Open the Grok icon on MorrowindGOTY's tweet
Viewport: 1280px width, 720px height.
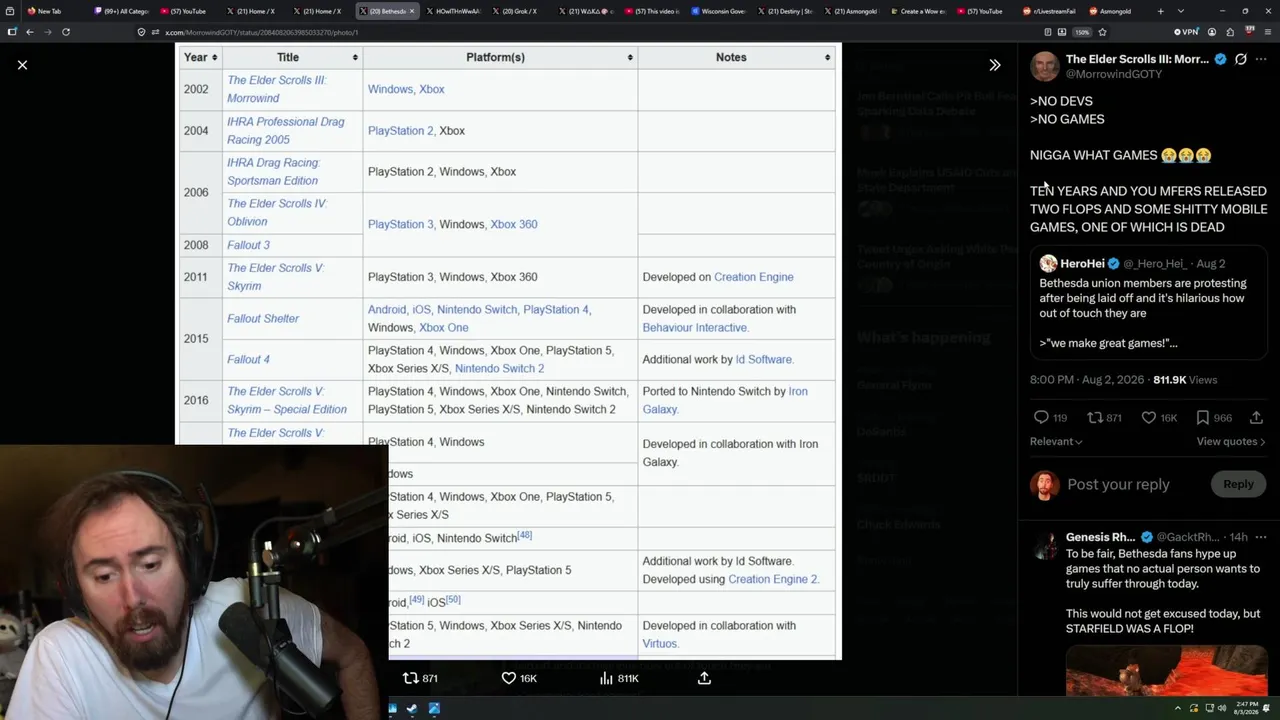1240,59
